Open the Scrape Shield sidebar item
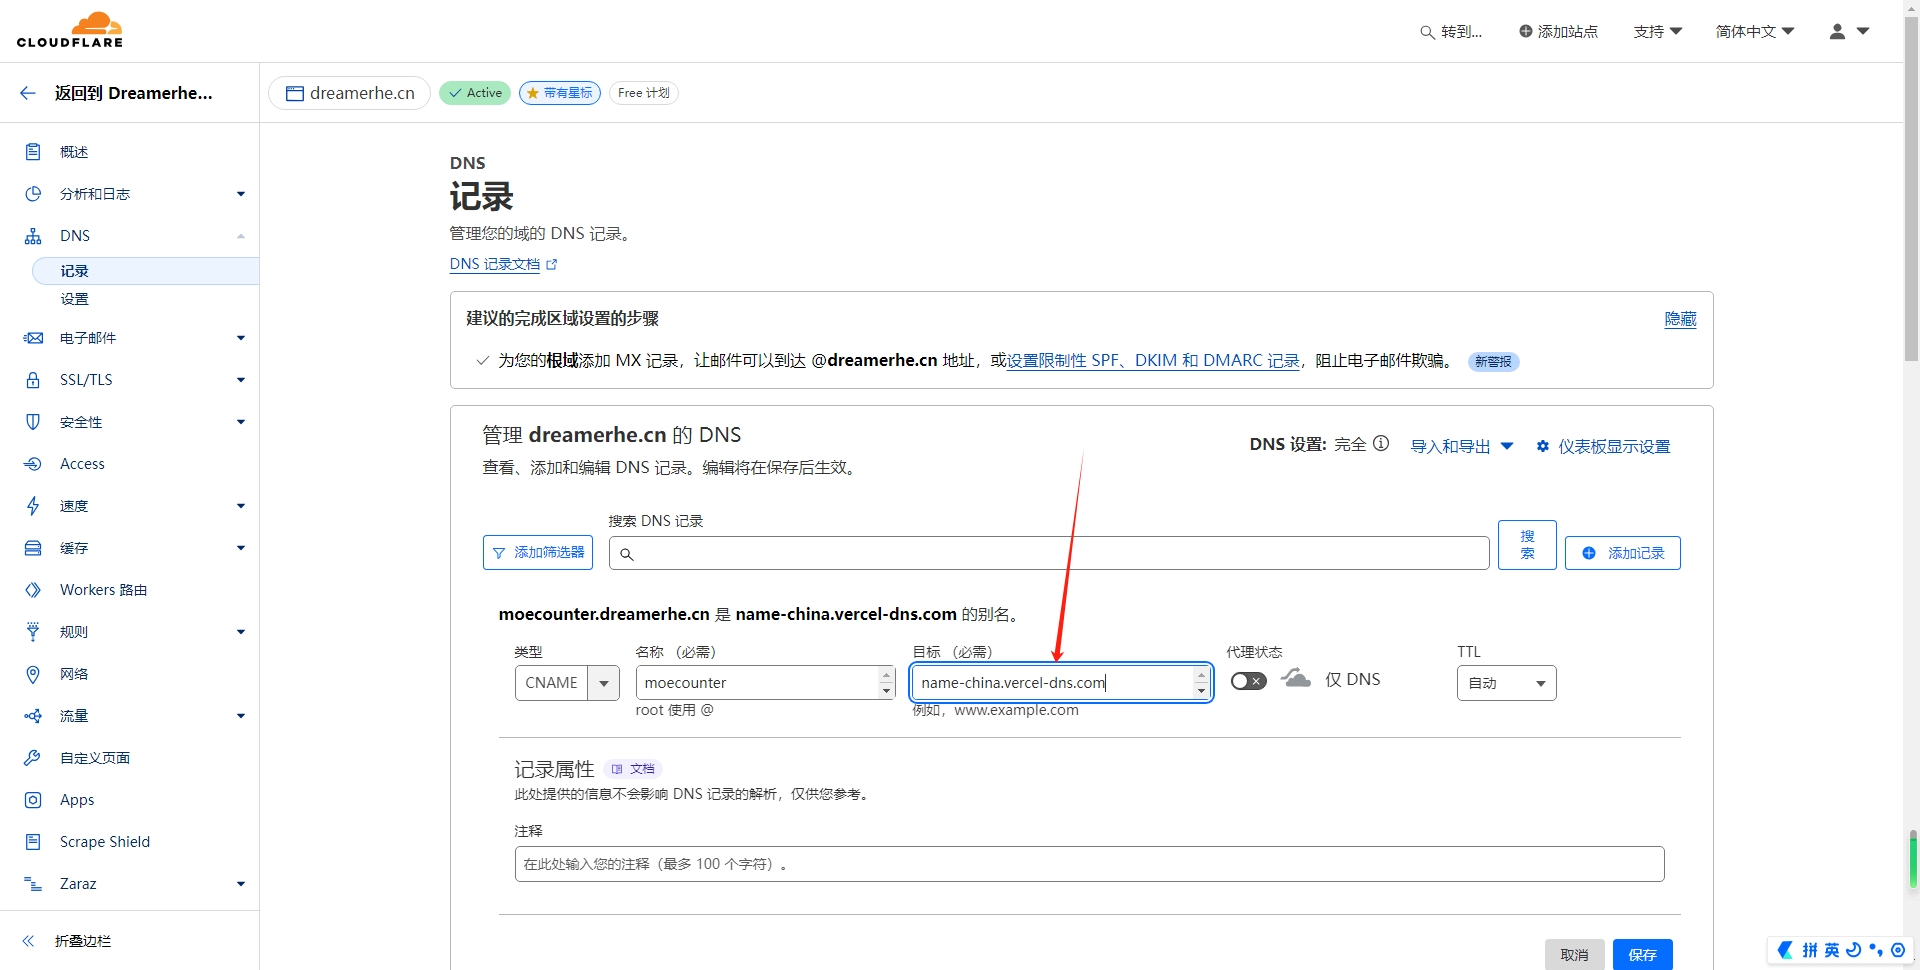This screenshot has height=970, width=1920. (x=105, y=842)
